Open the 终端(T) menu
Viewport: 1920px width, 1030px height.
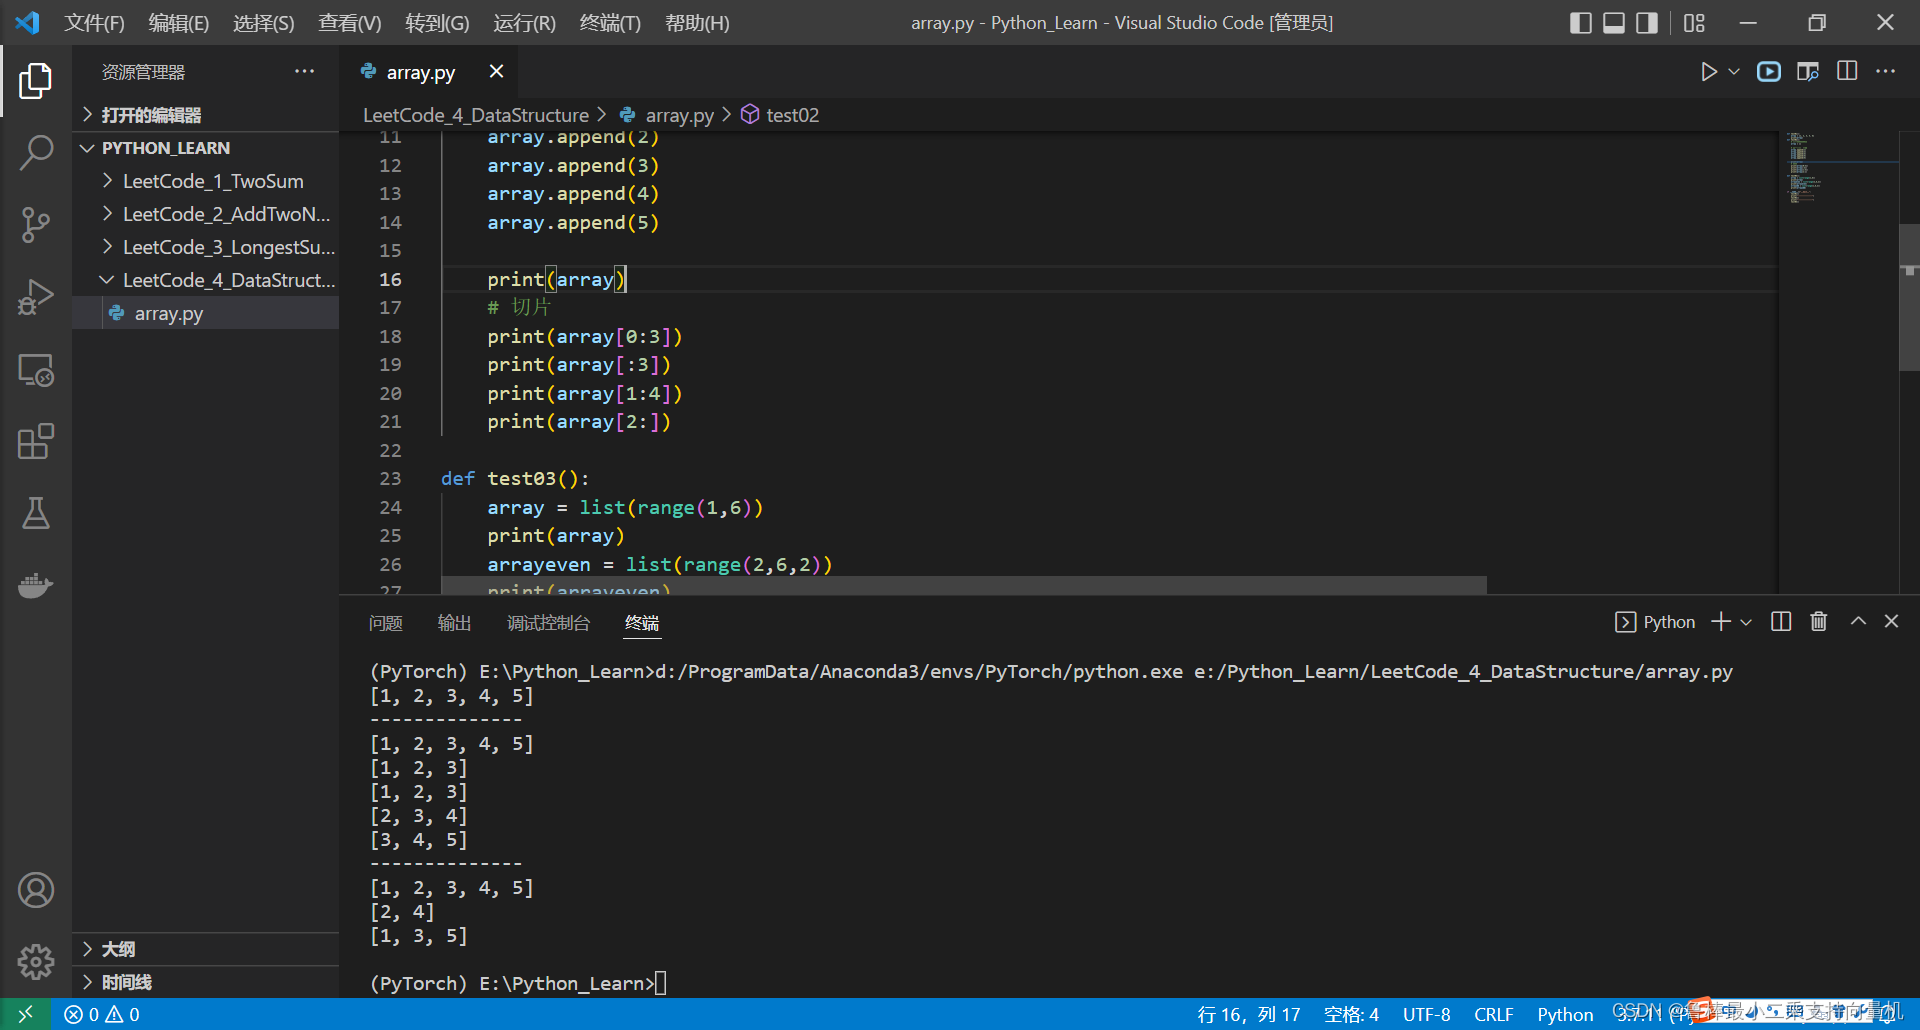tap(610, 23)
